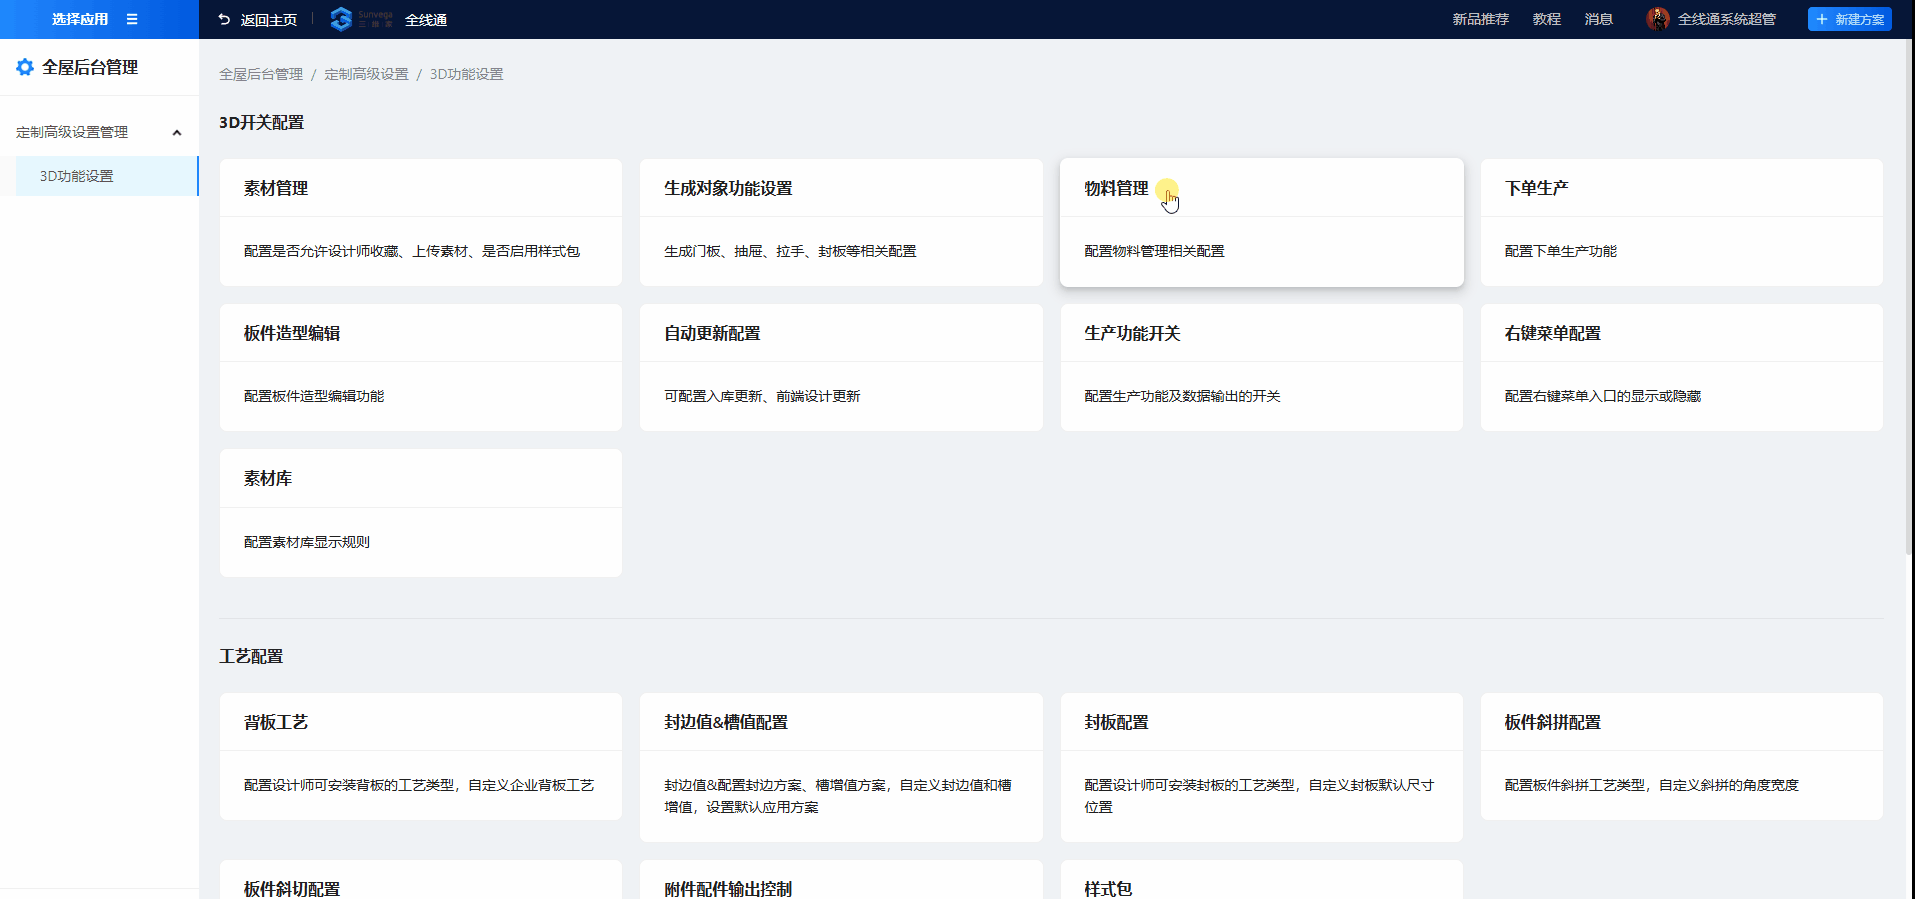Open 新品推荐 in top bar
Viewport: 1915px width, 899px height.
tap(1480, 19)
